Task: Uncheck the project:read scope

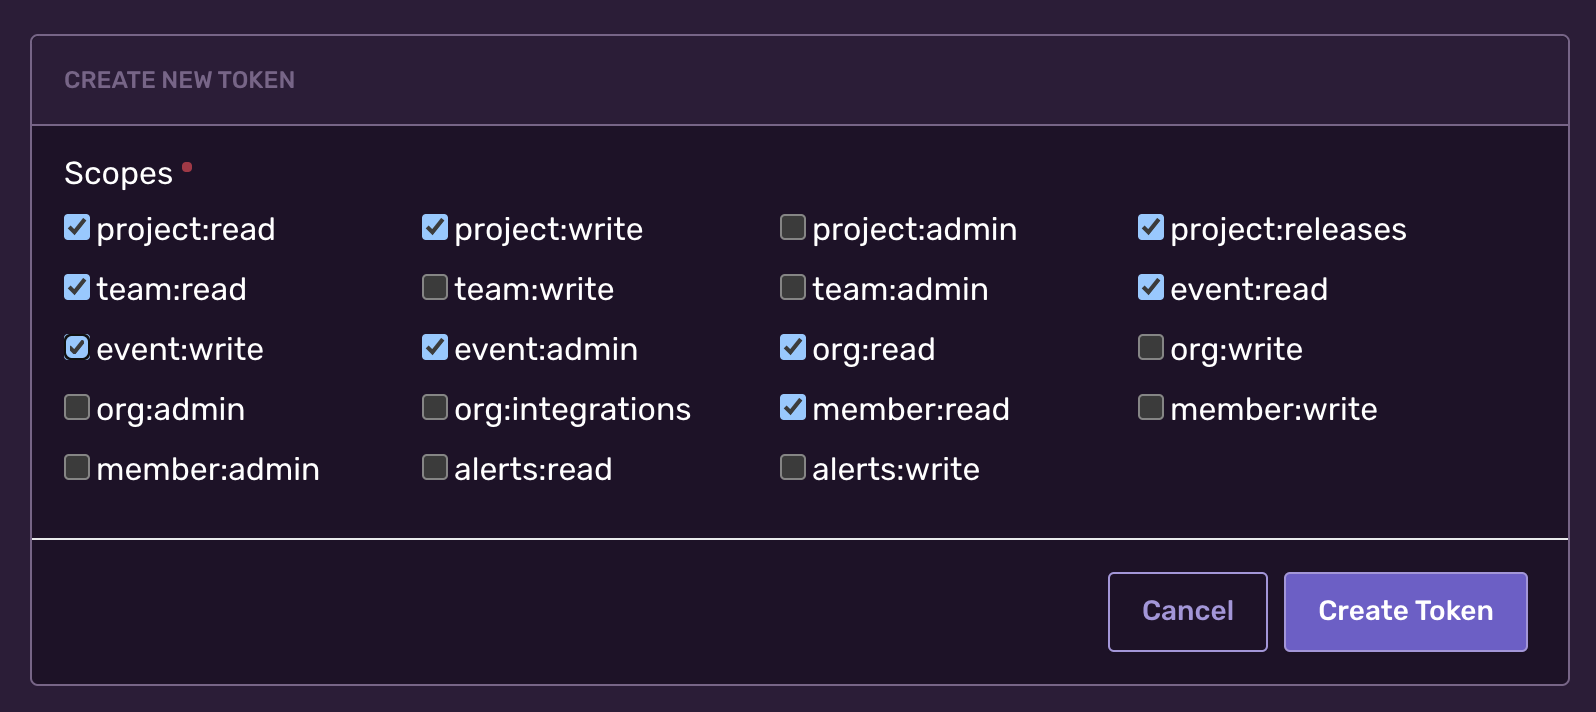Action: click(77, 227)
